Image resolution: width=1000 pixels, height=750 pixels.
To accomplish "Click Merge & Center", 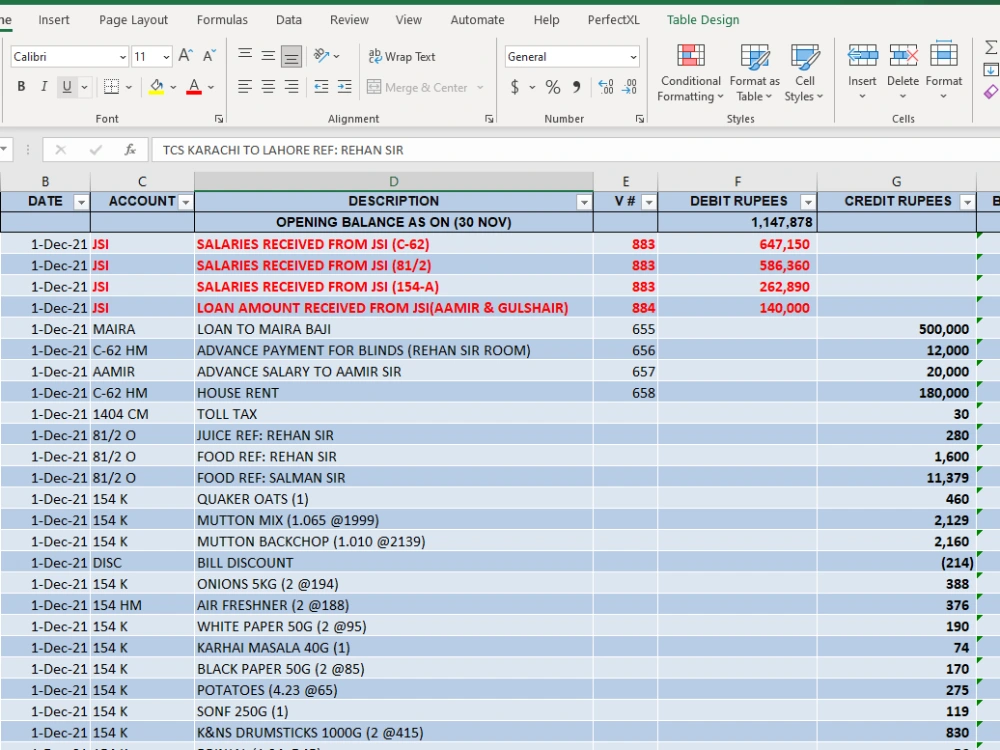I will [x=418, y=87].
